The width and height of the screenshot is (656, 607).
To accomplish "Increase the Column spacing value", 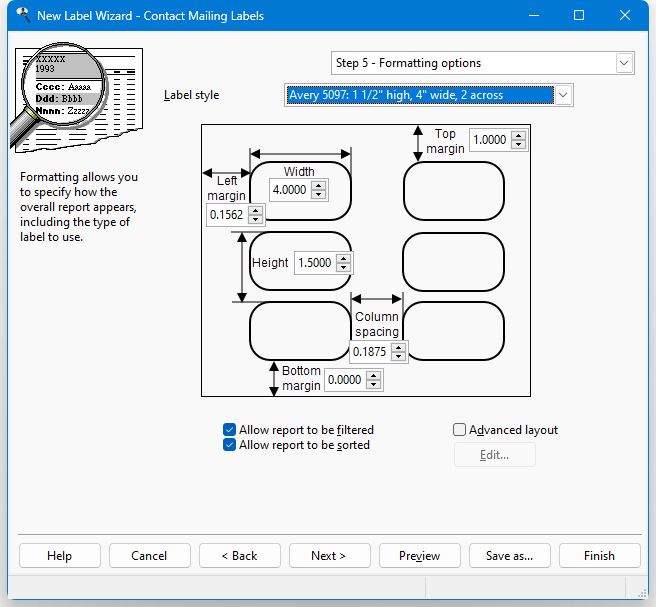I will pyautogui.click(x=399, y=348).
